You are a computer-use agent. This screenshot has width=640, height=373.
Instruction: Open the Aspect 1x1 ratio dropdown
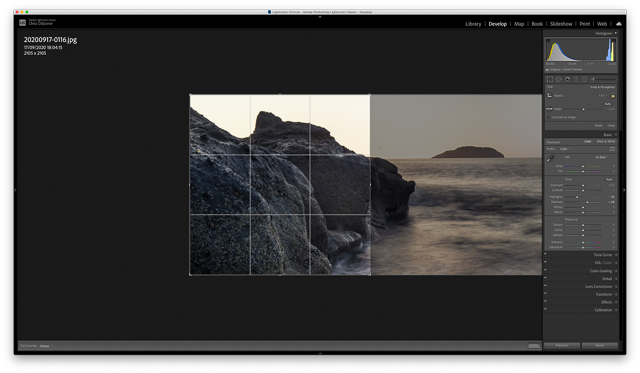(603, 95)
